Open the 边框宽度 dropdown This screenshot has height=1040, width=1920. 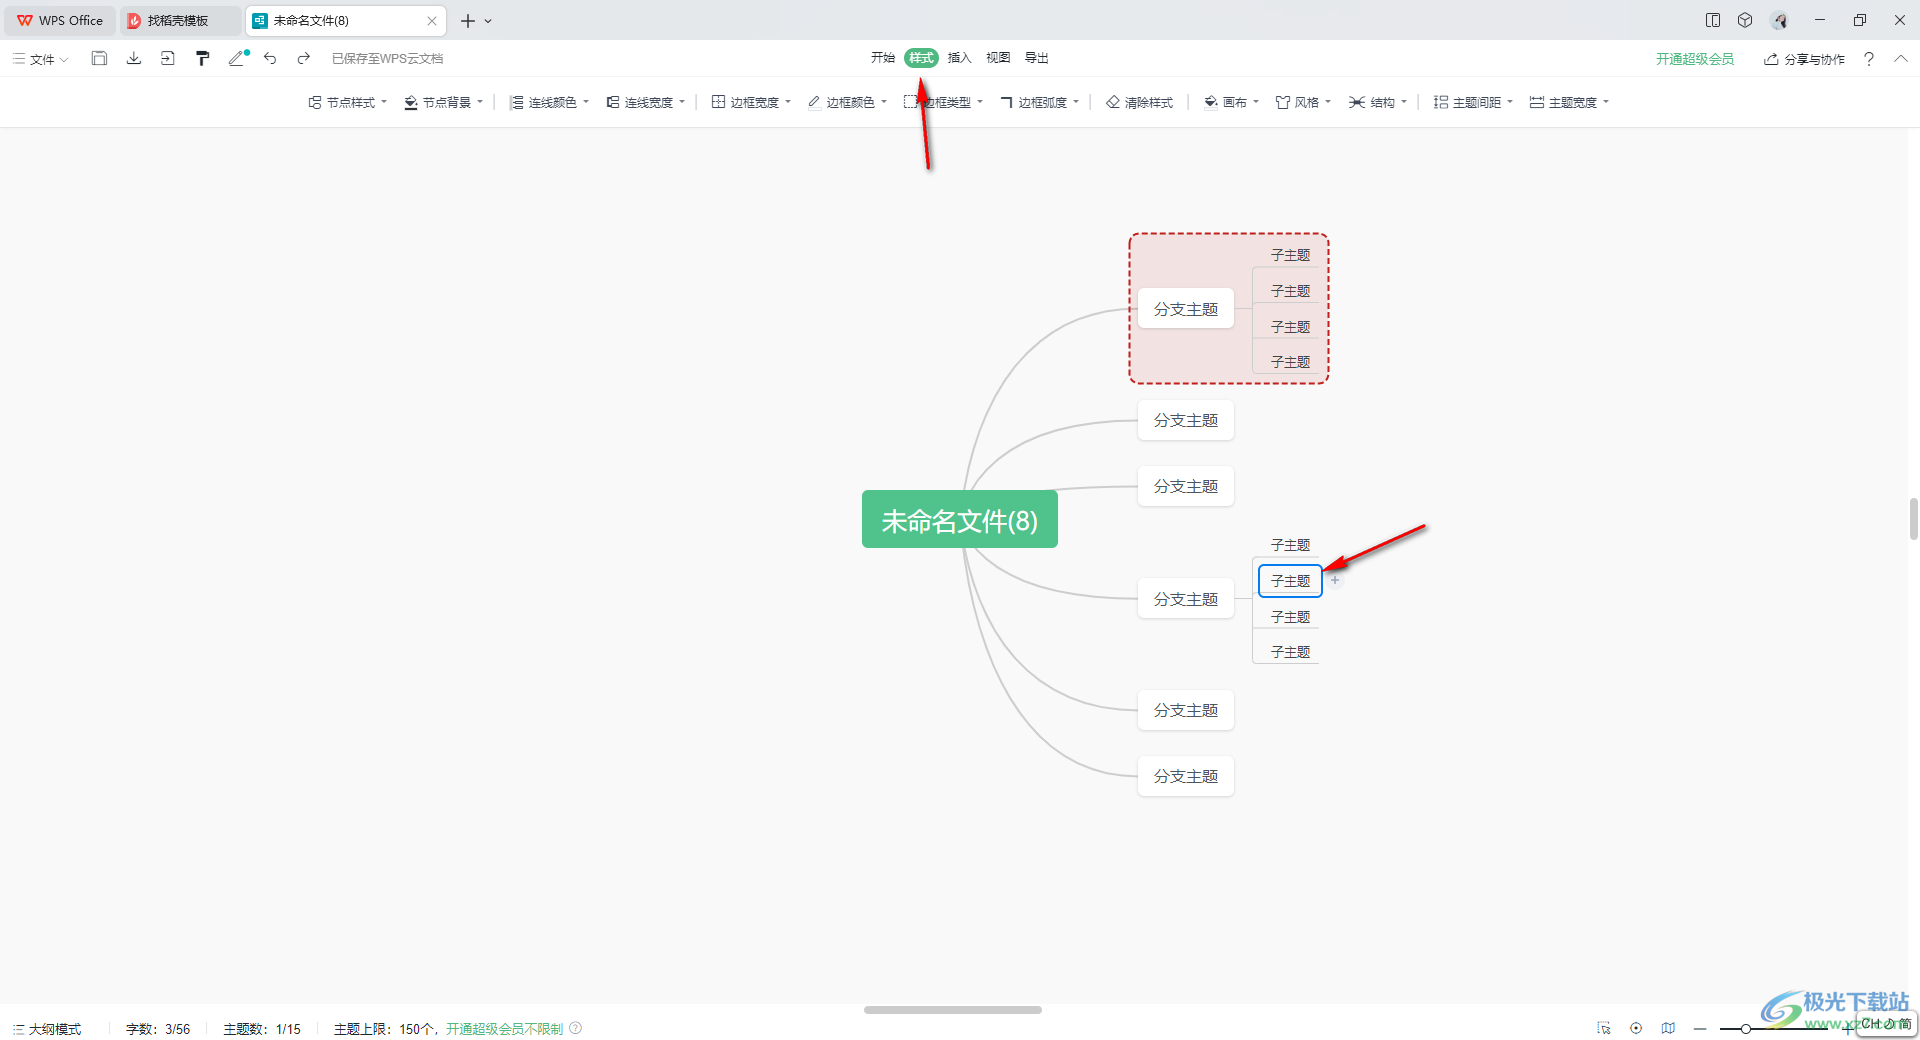(x=751, y=102)
